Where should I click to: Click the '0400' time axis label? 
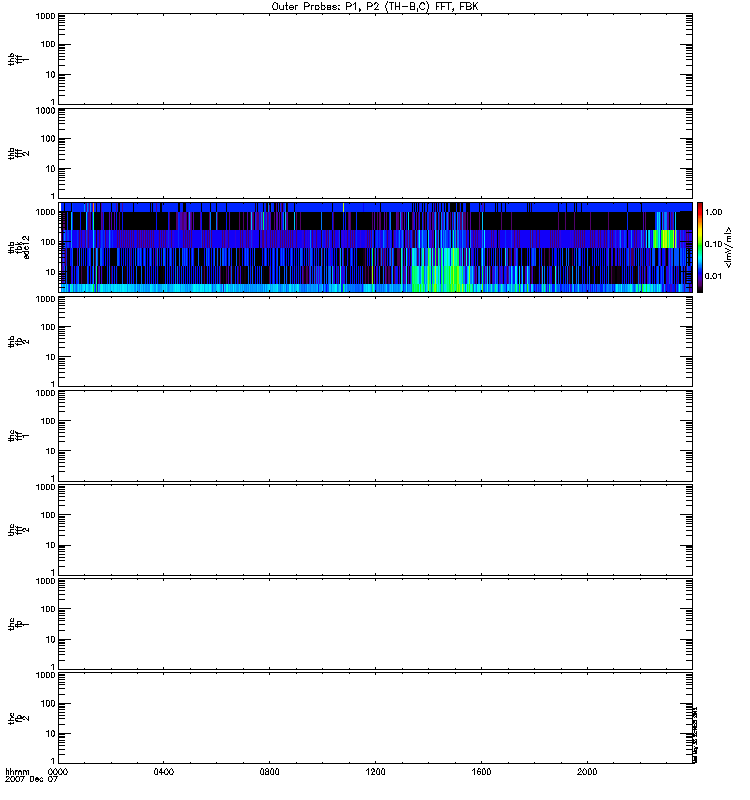[164, 772]
